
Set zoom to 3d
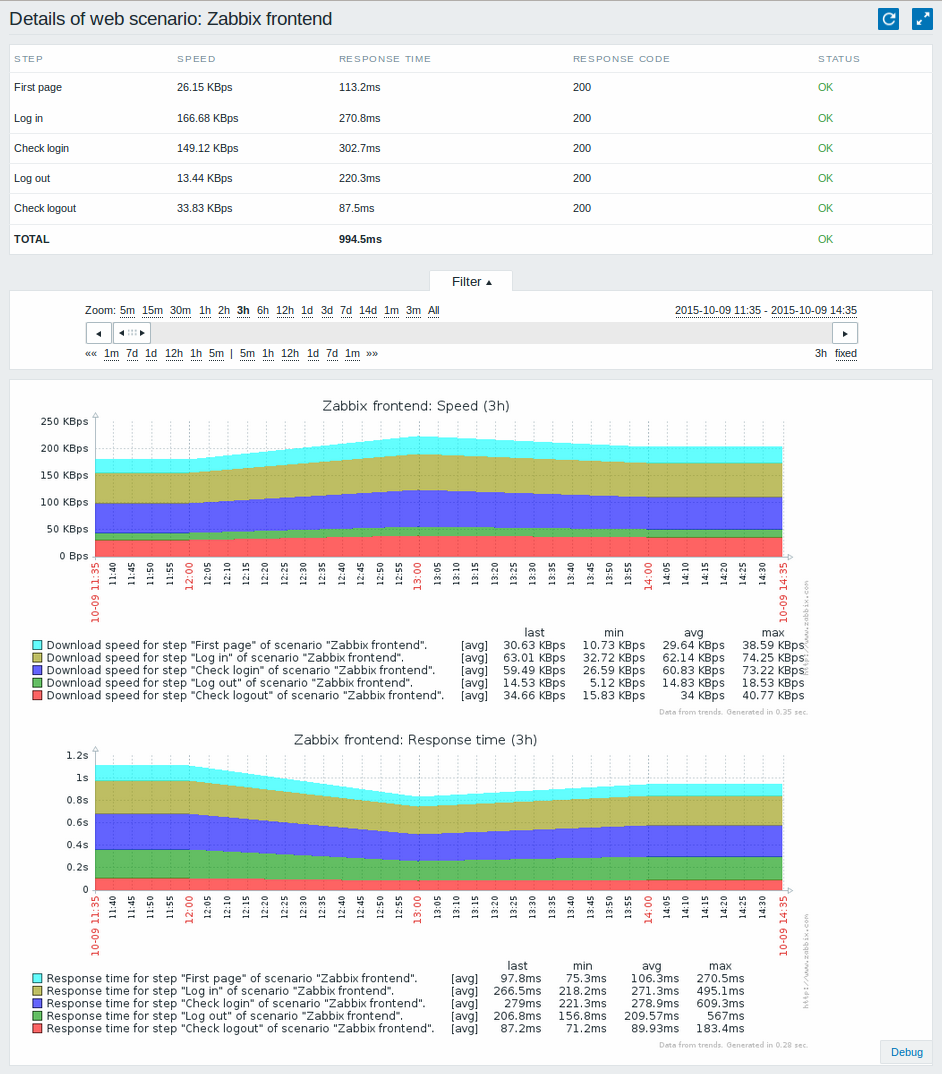327,310
